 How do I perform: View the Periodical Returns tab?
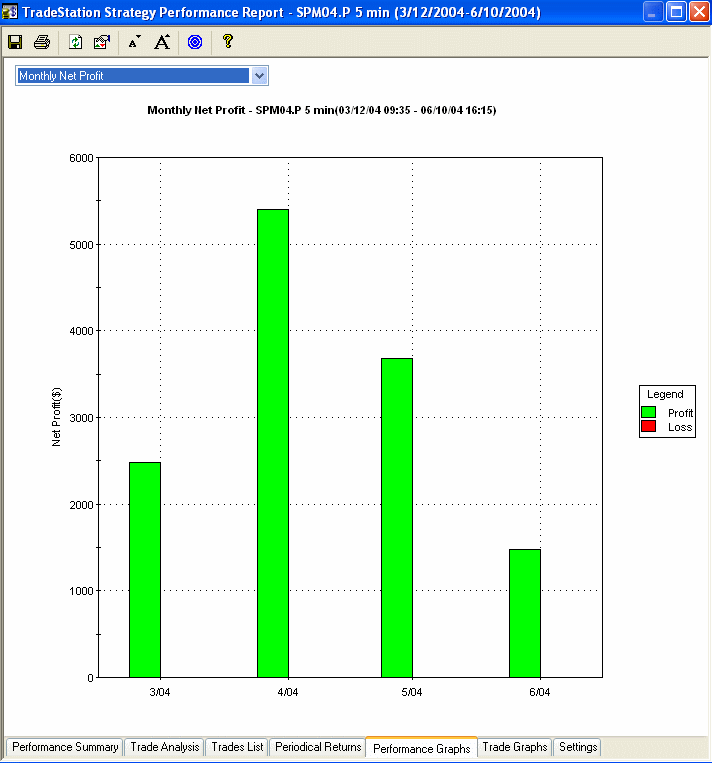[318, 746]
